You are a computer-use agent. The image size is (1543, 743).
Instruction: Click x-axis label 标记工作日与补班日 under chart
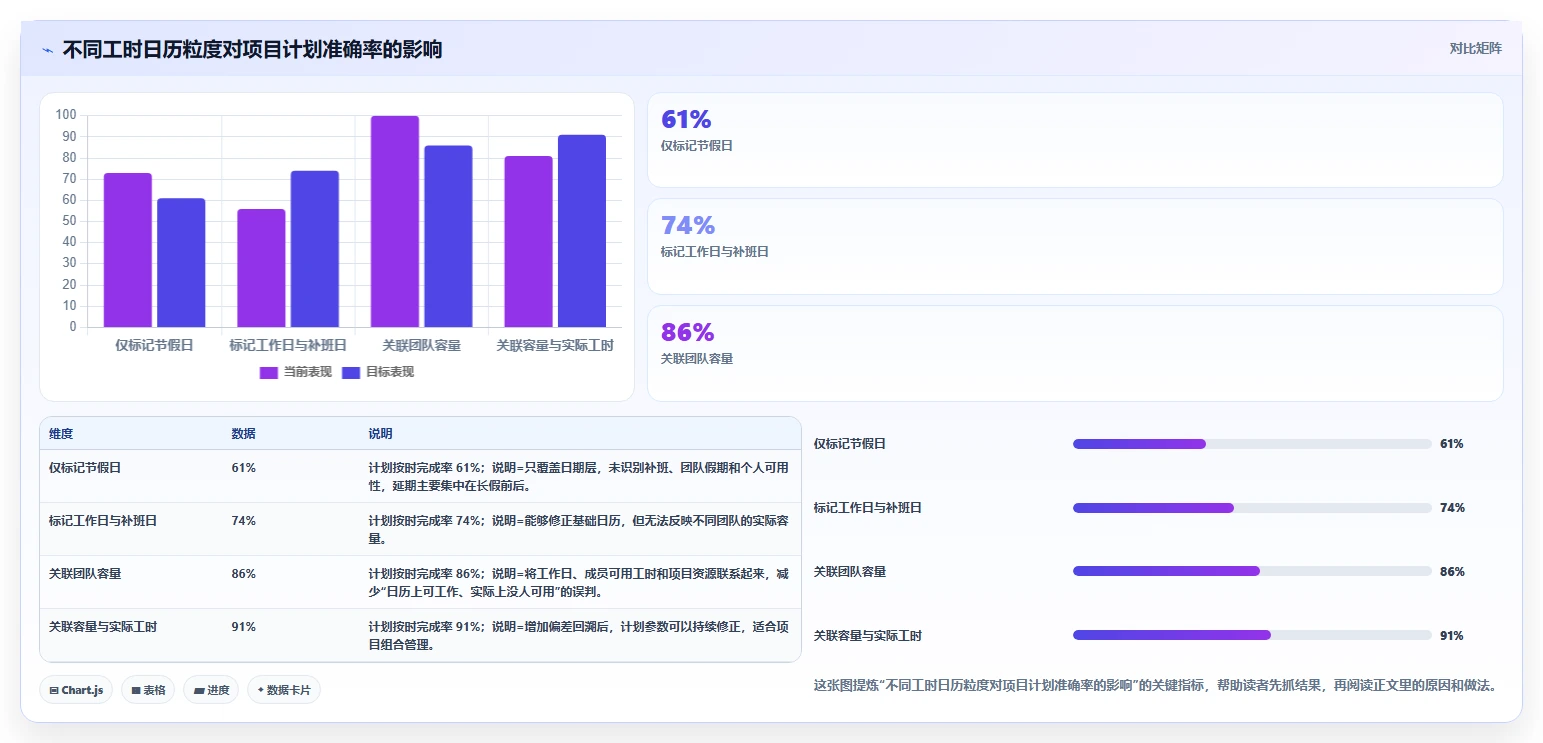pyautogui.click(x=288, y=345)
